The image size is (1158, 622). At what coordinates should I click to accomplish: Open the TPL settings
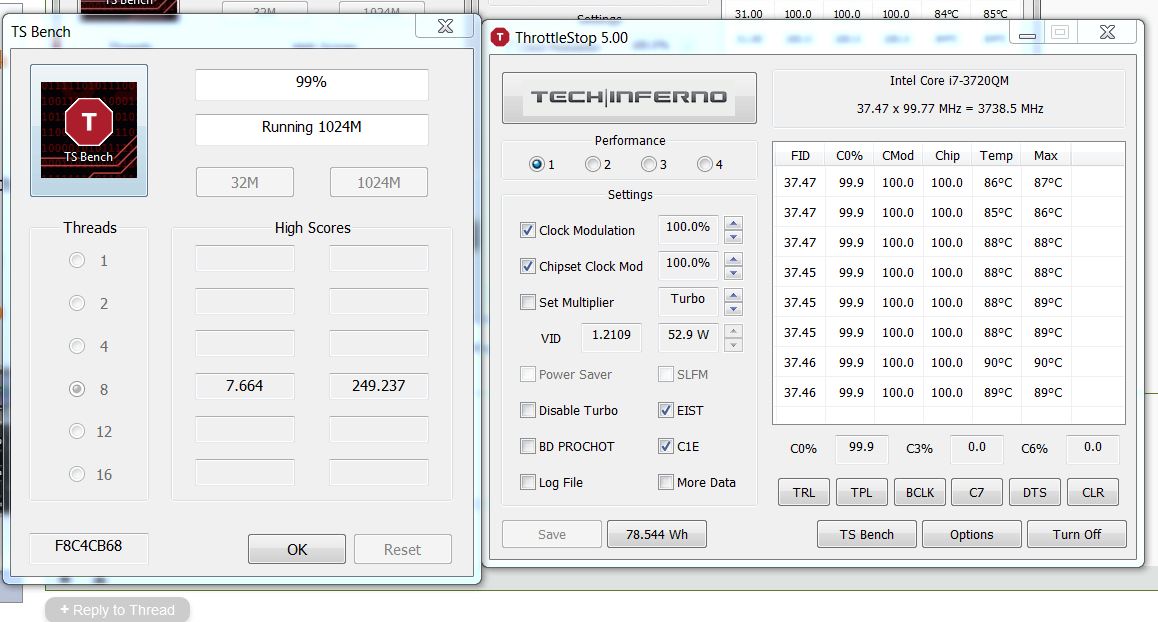point(861,492)
